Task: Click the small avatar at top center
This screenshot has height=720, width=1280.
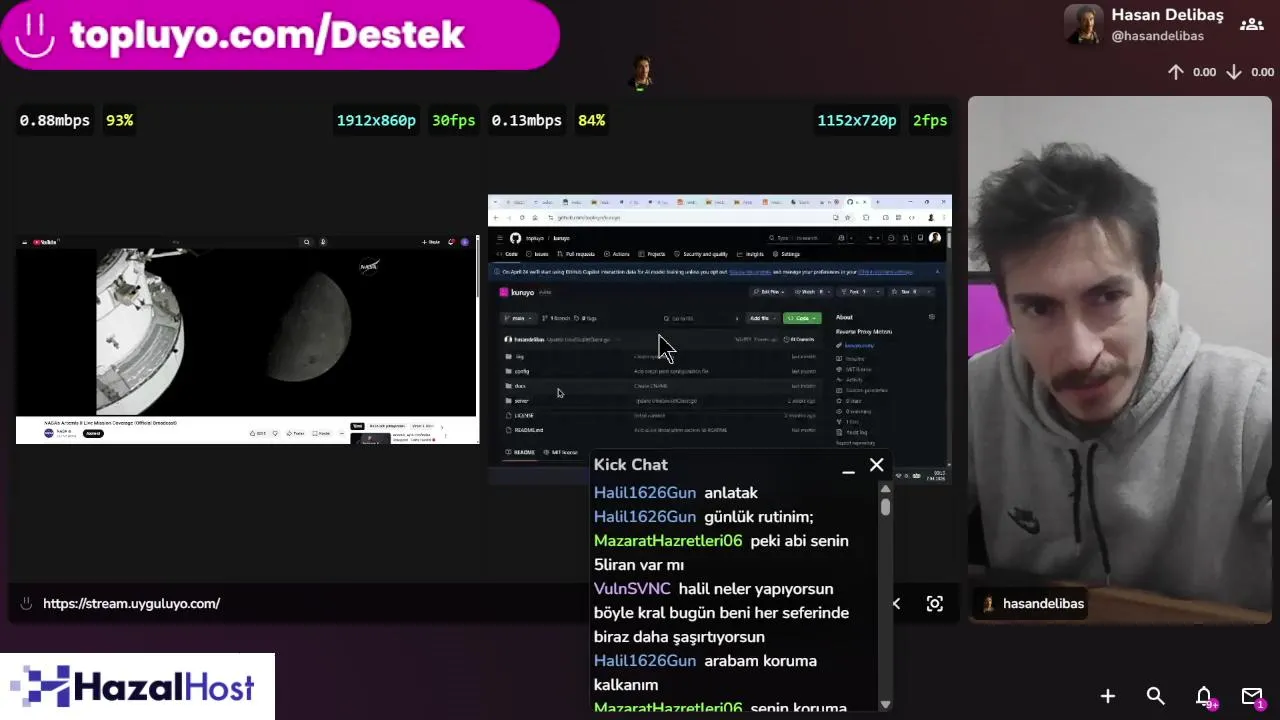Action: point(641,73)
